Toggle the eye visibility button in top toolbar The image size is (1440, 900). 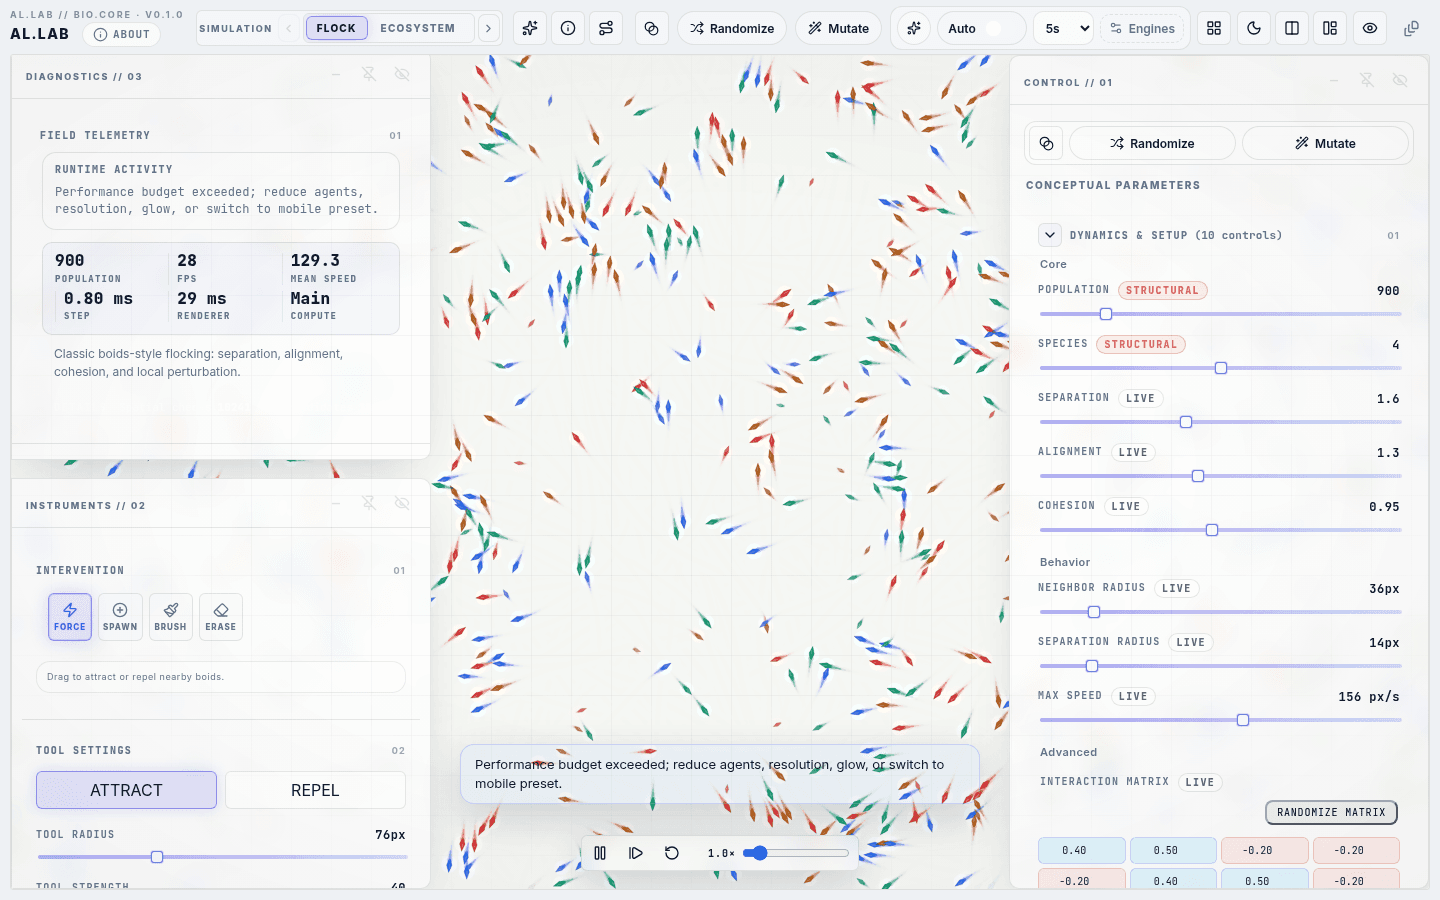coord(1370,28)
